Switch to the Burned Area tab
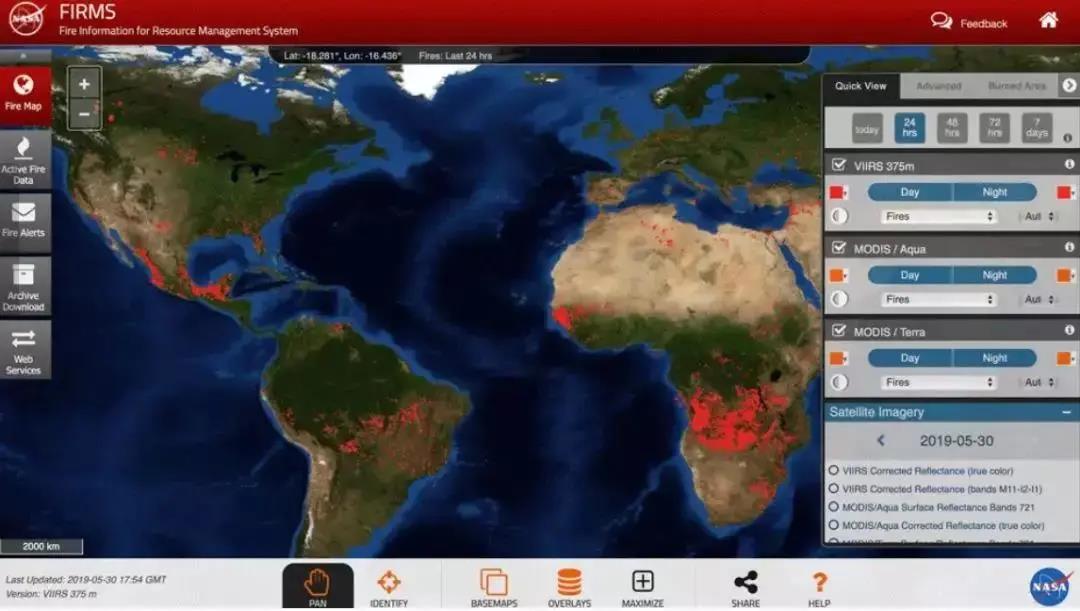The height and width of the screenshot is (611, 1080). click(x=1016, y=86)
